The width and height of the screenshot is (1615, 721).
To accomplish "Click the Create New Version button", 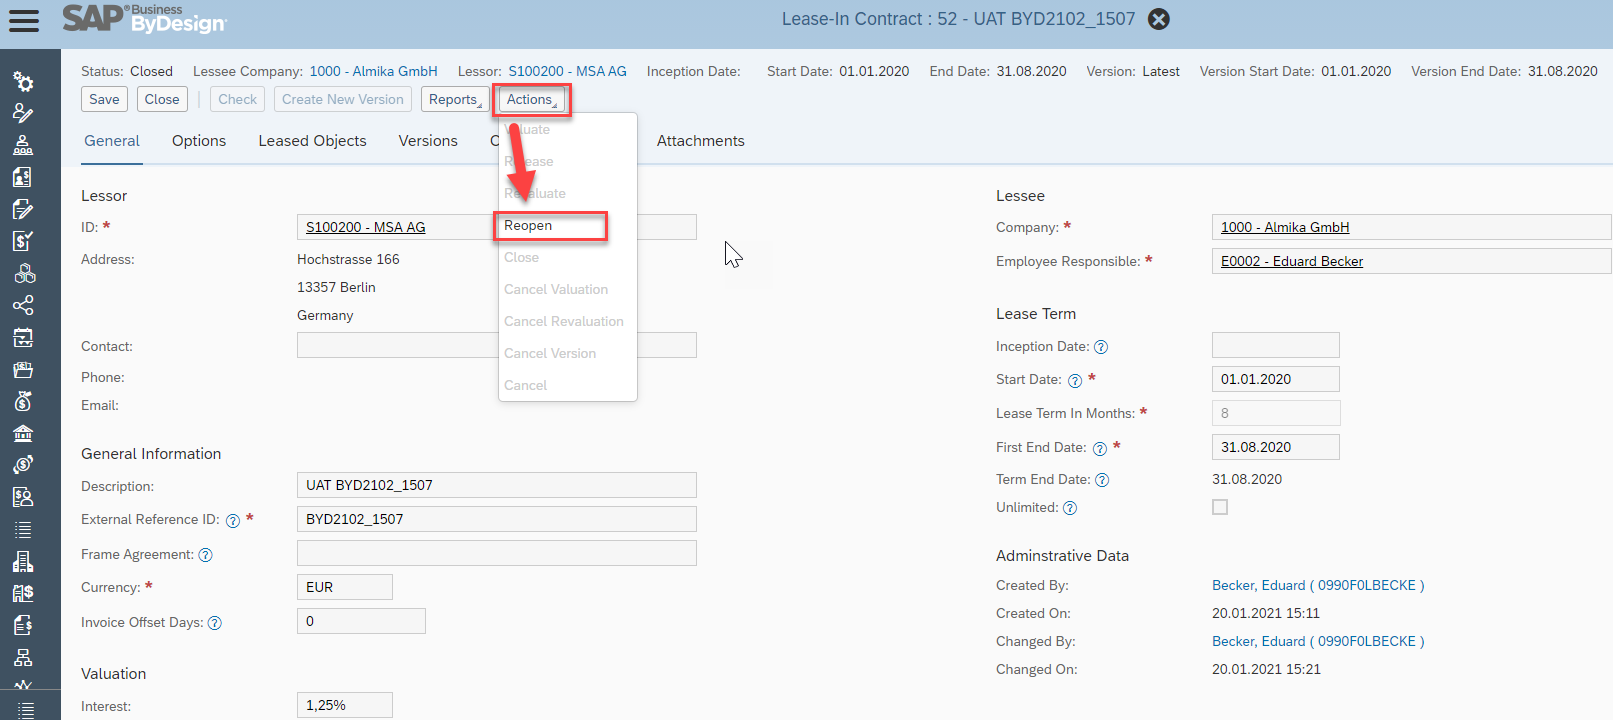I will pos(343,99).
